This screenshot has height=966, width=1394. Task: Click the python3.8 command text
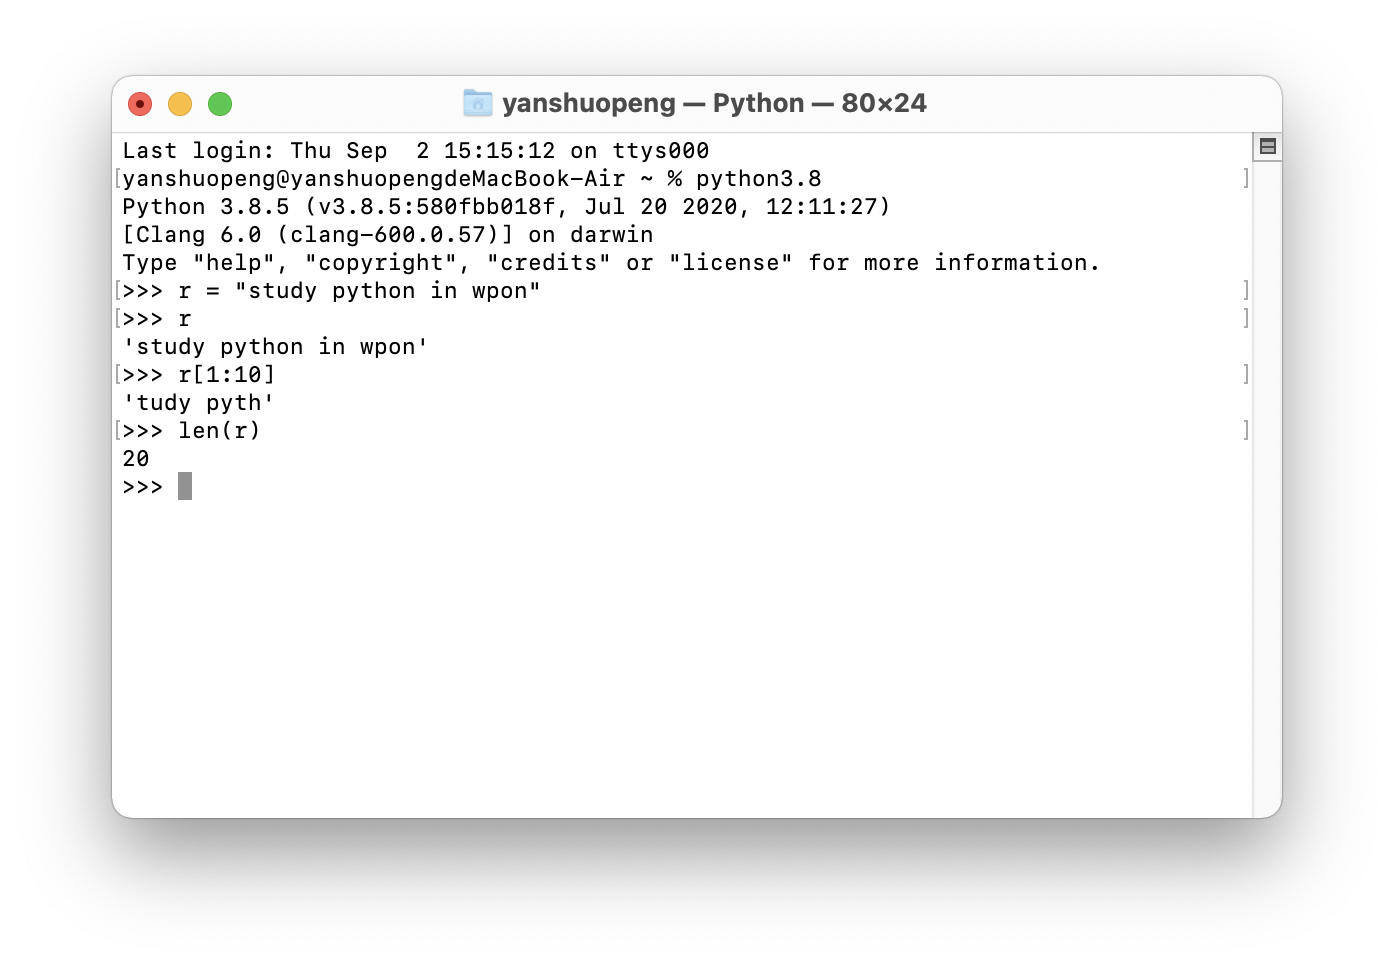(759, 179)
